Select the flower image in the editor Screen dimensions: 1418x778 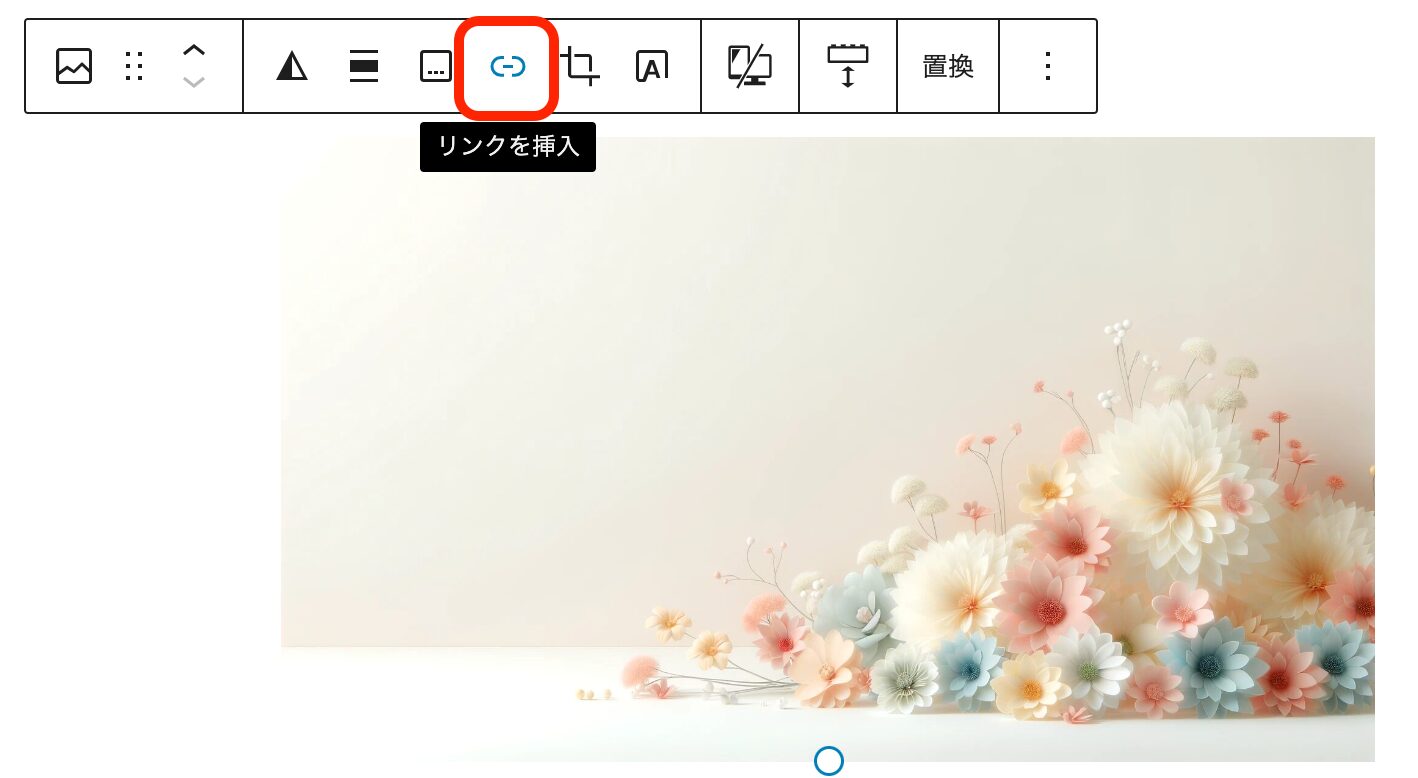pyautogui.click(x=828, y=449)
